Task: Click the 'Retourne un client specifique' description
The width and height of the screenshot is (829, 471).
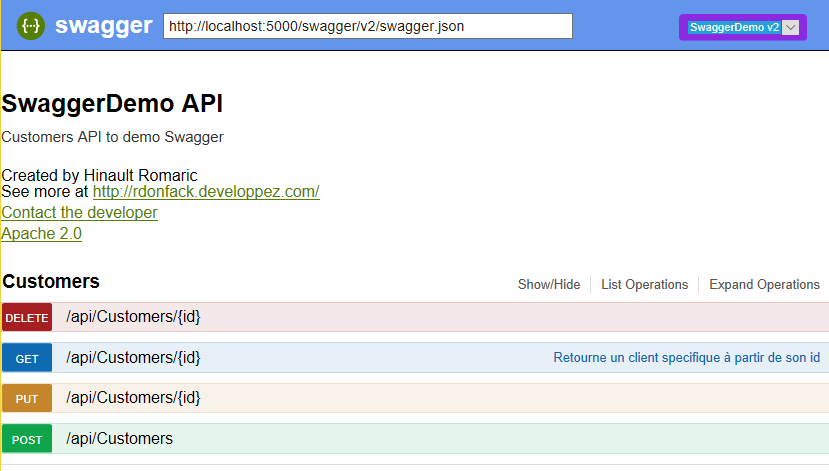Action: click(x=686, y=358)
